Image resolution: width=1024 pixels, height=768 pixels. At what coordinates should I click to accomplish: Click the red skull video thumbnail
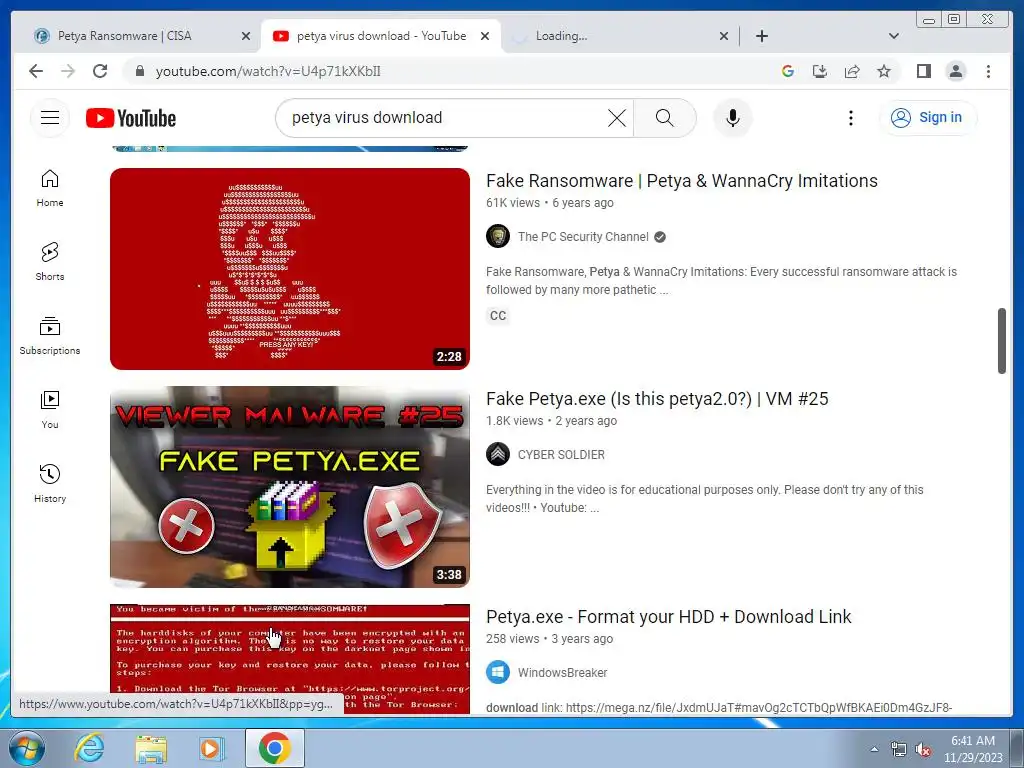pos(289,268)
